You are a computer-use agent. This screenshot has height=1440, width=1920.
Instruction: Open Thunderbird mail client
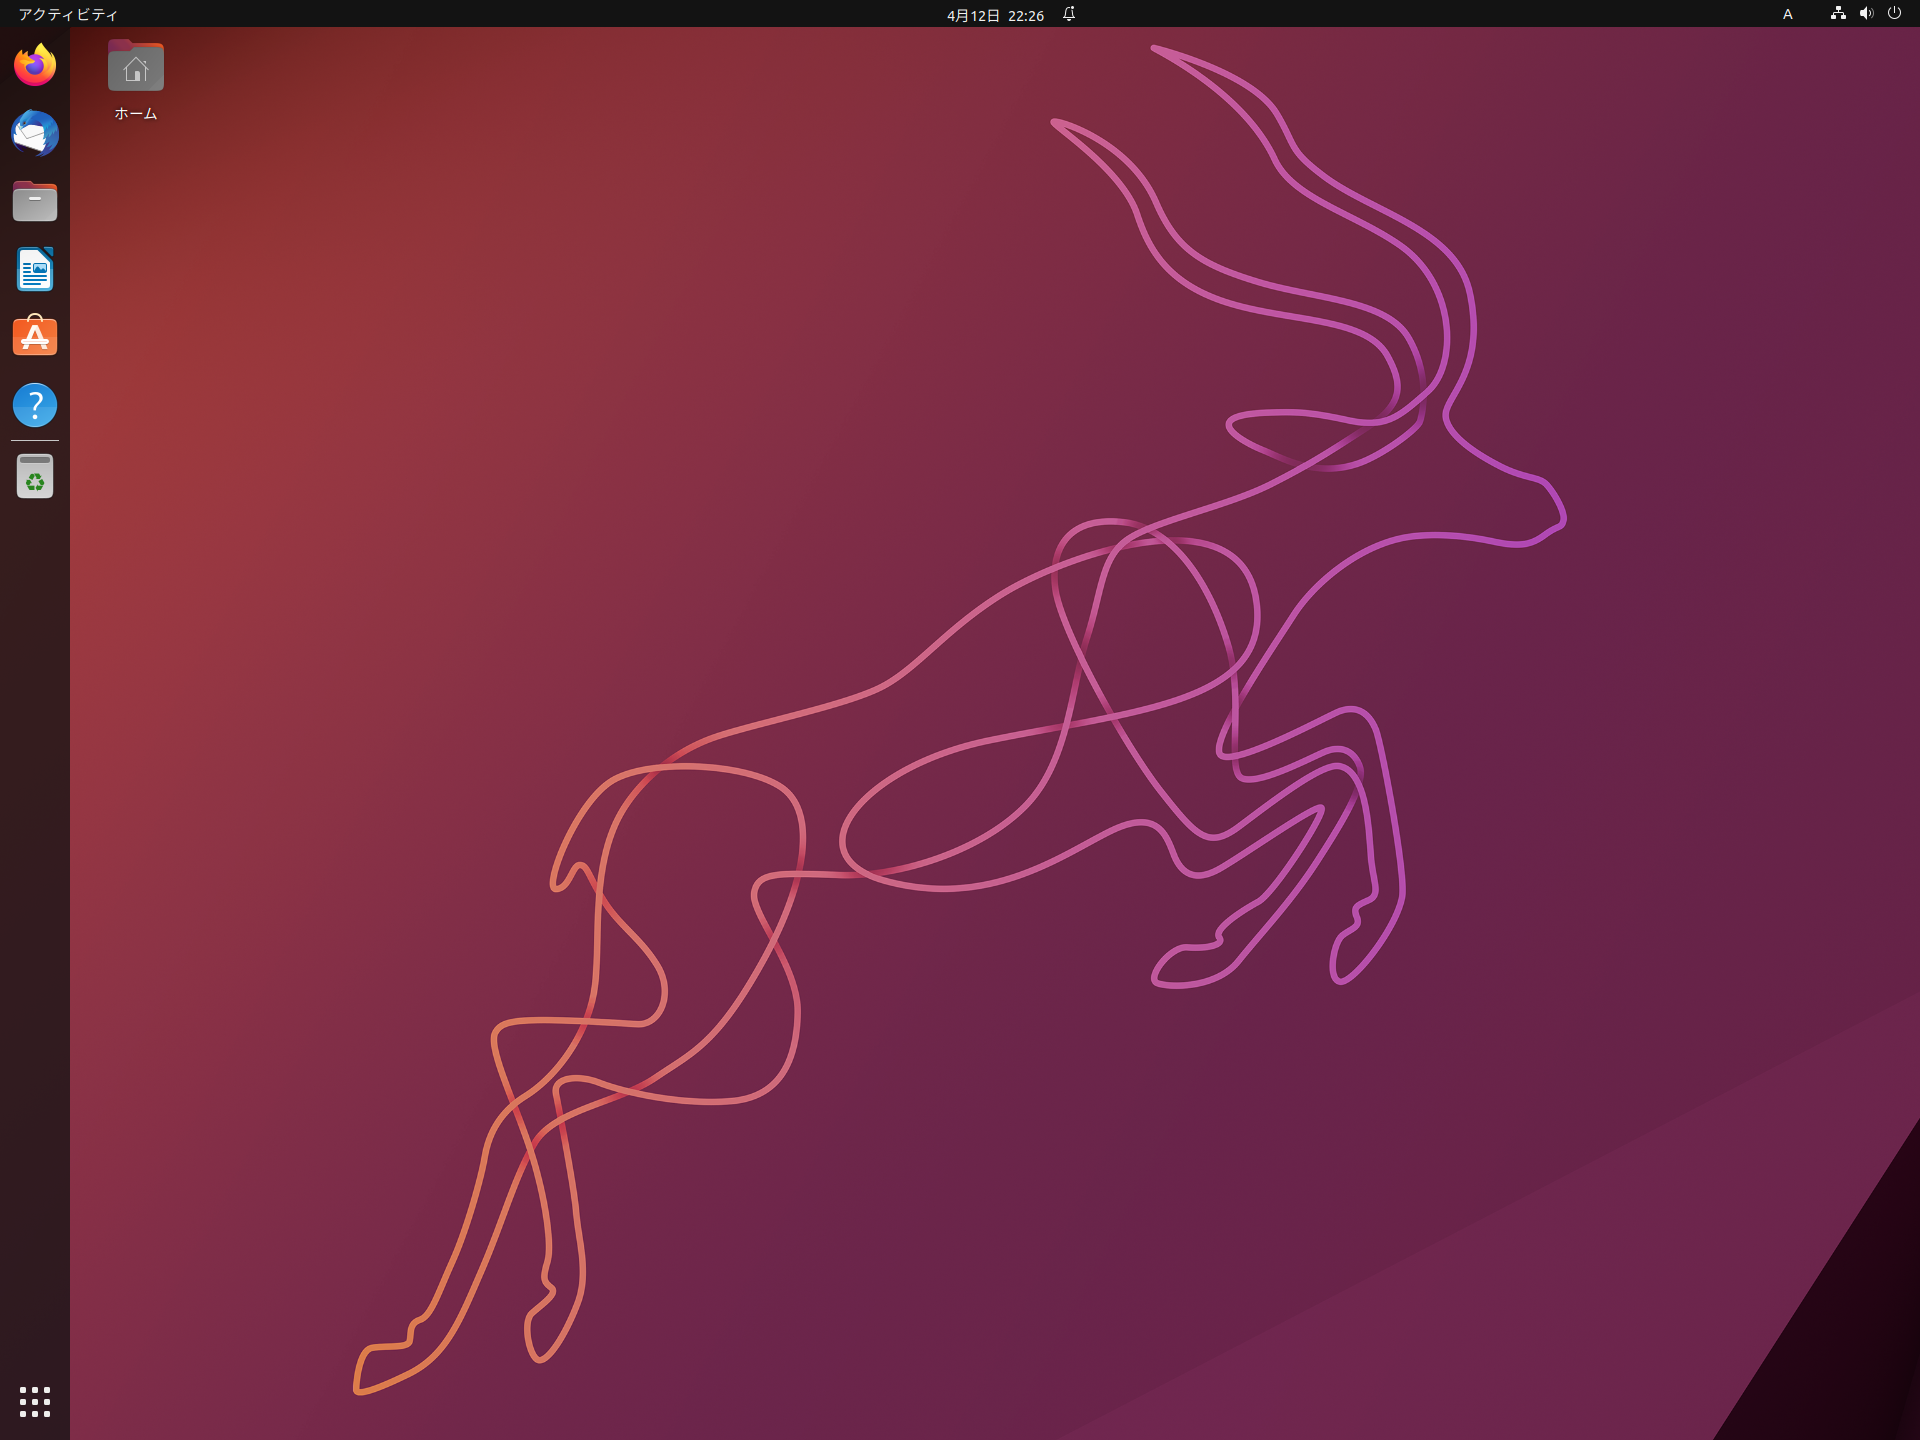point(35,134)
